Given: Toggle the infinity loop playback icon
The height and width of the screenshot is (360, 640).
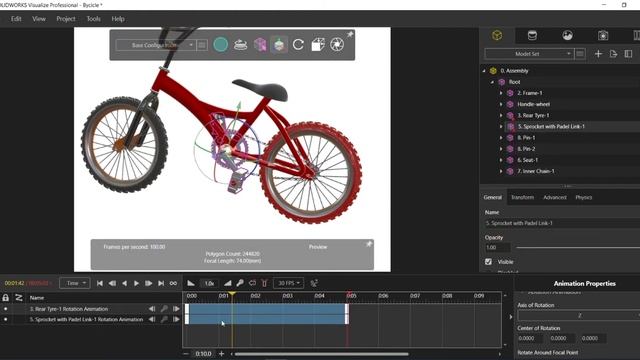Looking at the screenshot, I should tap(173, 283).
